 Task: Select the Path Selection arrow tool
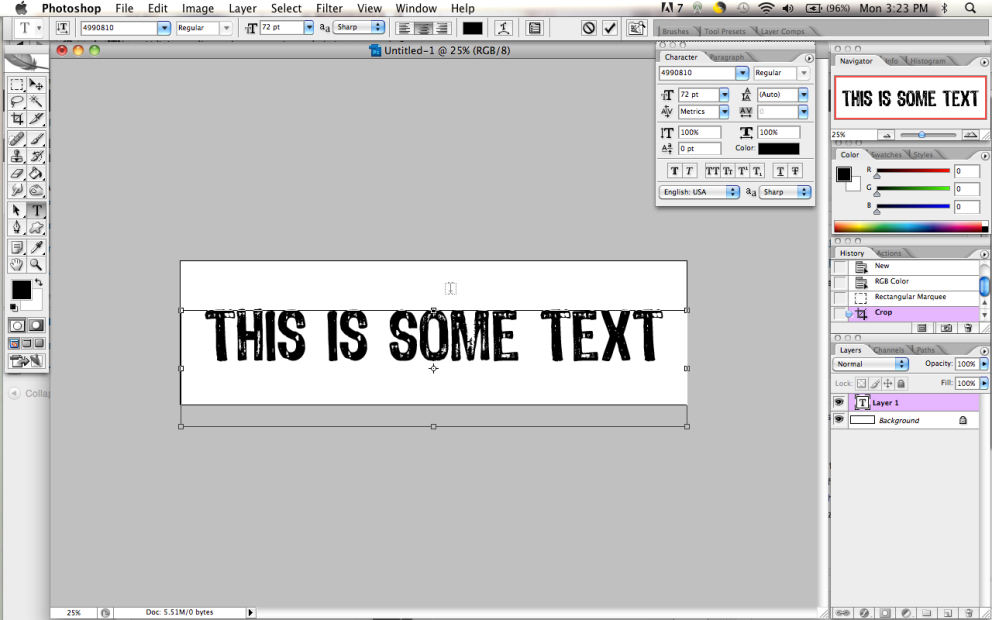17,211
